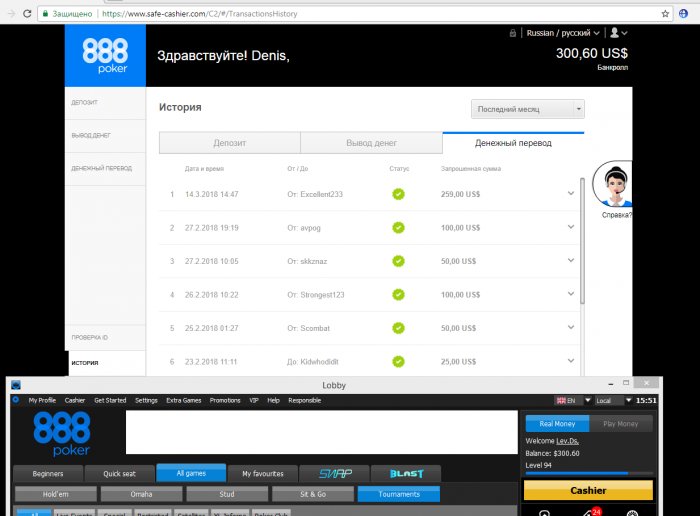Click Hold'em game filter button
The width and height of the screenshot is (700, 516).
click(56, 494)
